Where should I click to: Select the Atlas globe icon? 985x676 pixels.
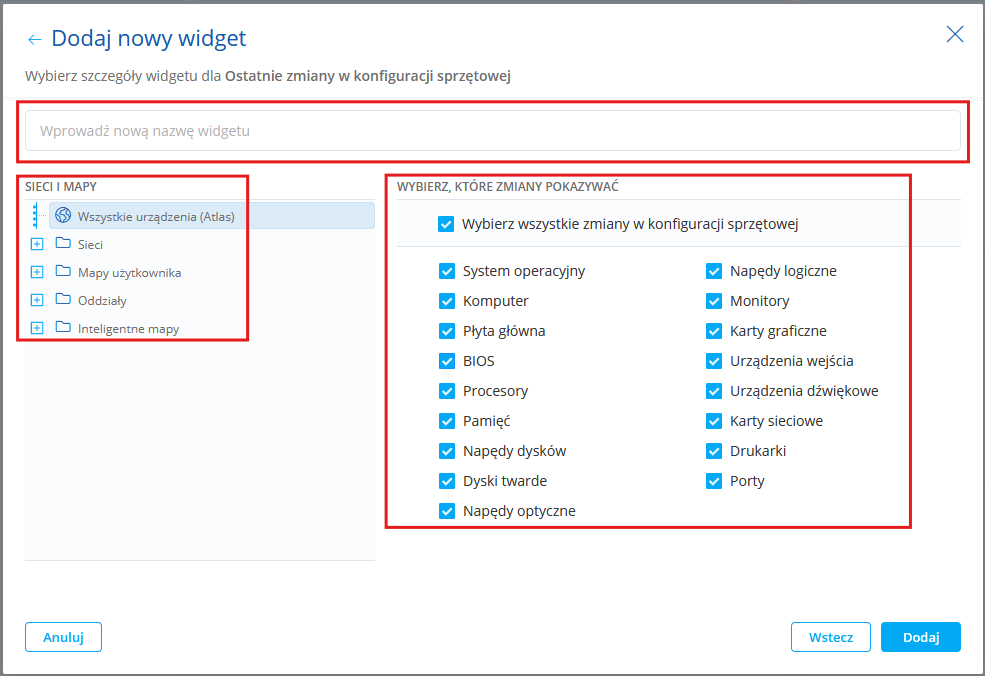pyautogui.click(x=63, y=216)
